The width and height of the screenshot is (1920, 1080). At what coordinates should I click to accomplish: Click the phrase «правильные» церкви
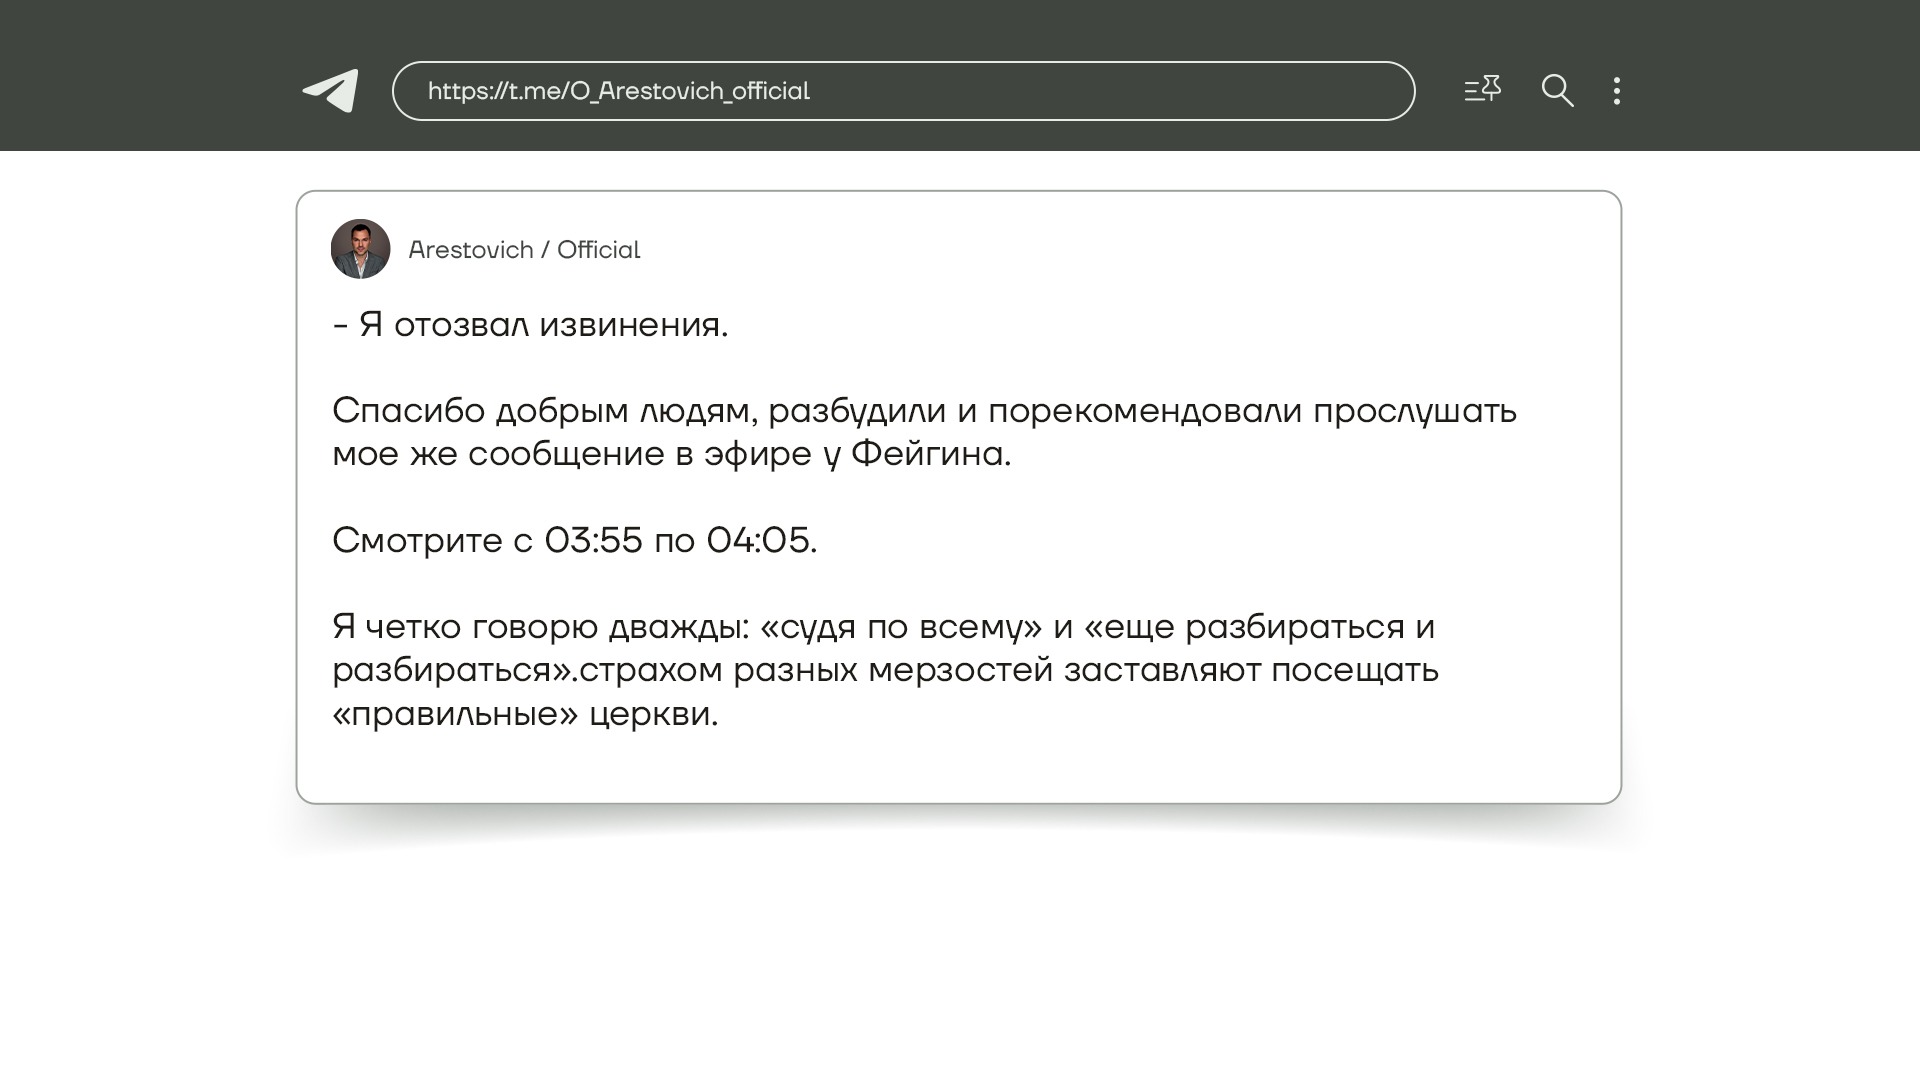[525, 714]
